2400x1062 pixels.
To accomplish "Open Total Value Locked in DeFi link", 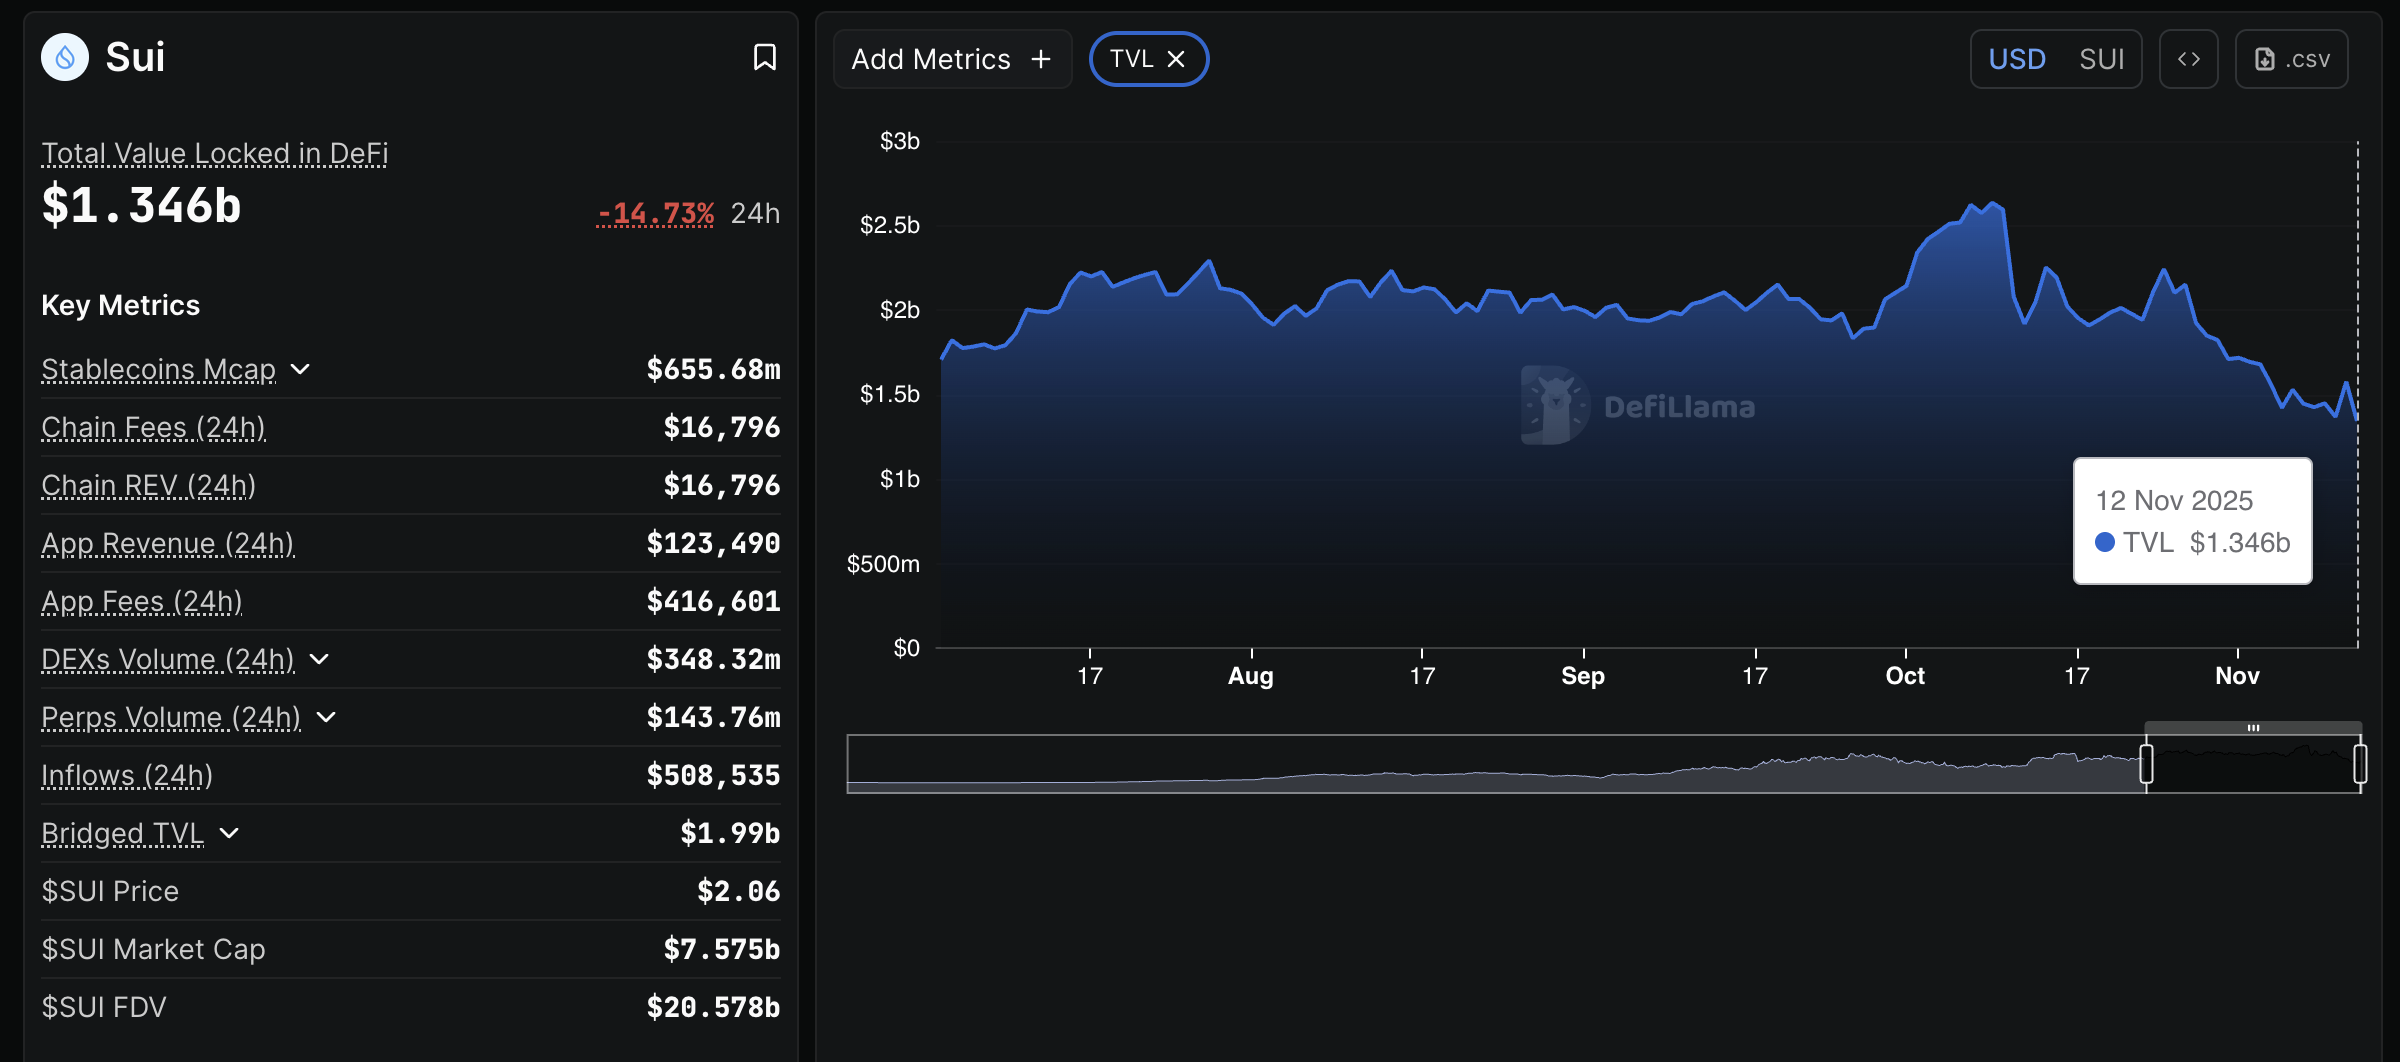I will [x=214, y=153].
